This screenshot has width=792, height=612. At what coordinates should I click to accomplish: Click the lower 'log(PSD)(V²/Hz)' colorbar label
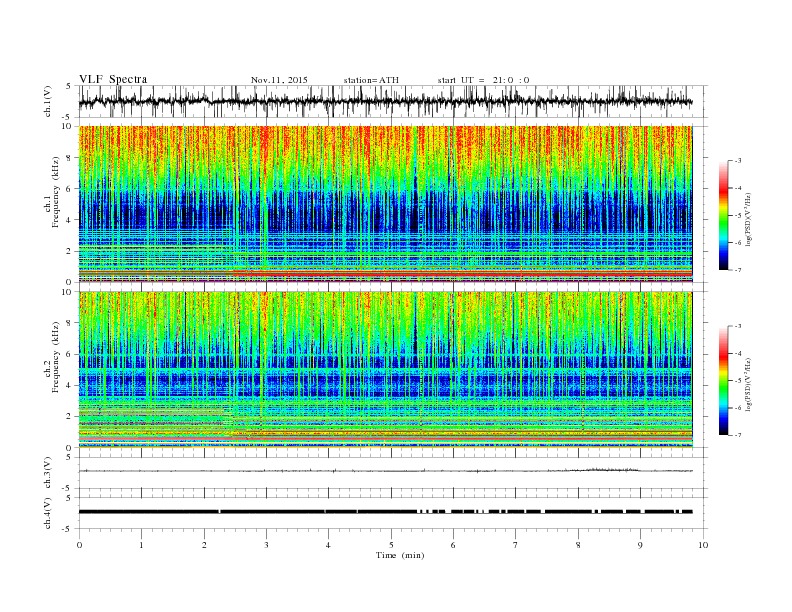[750, 384]
